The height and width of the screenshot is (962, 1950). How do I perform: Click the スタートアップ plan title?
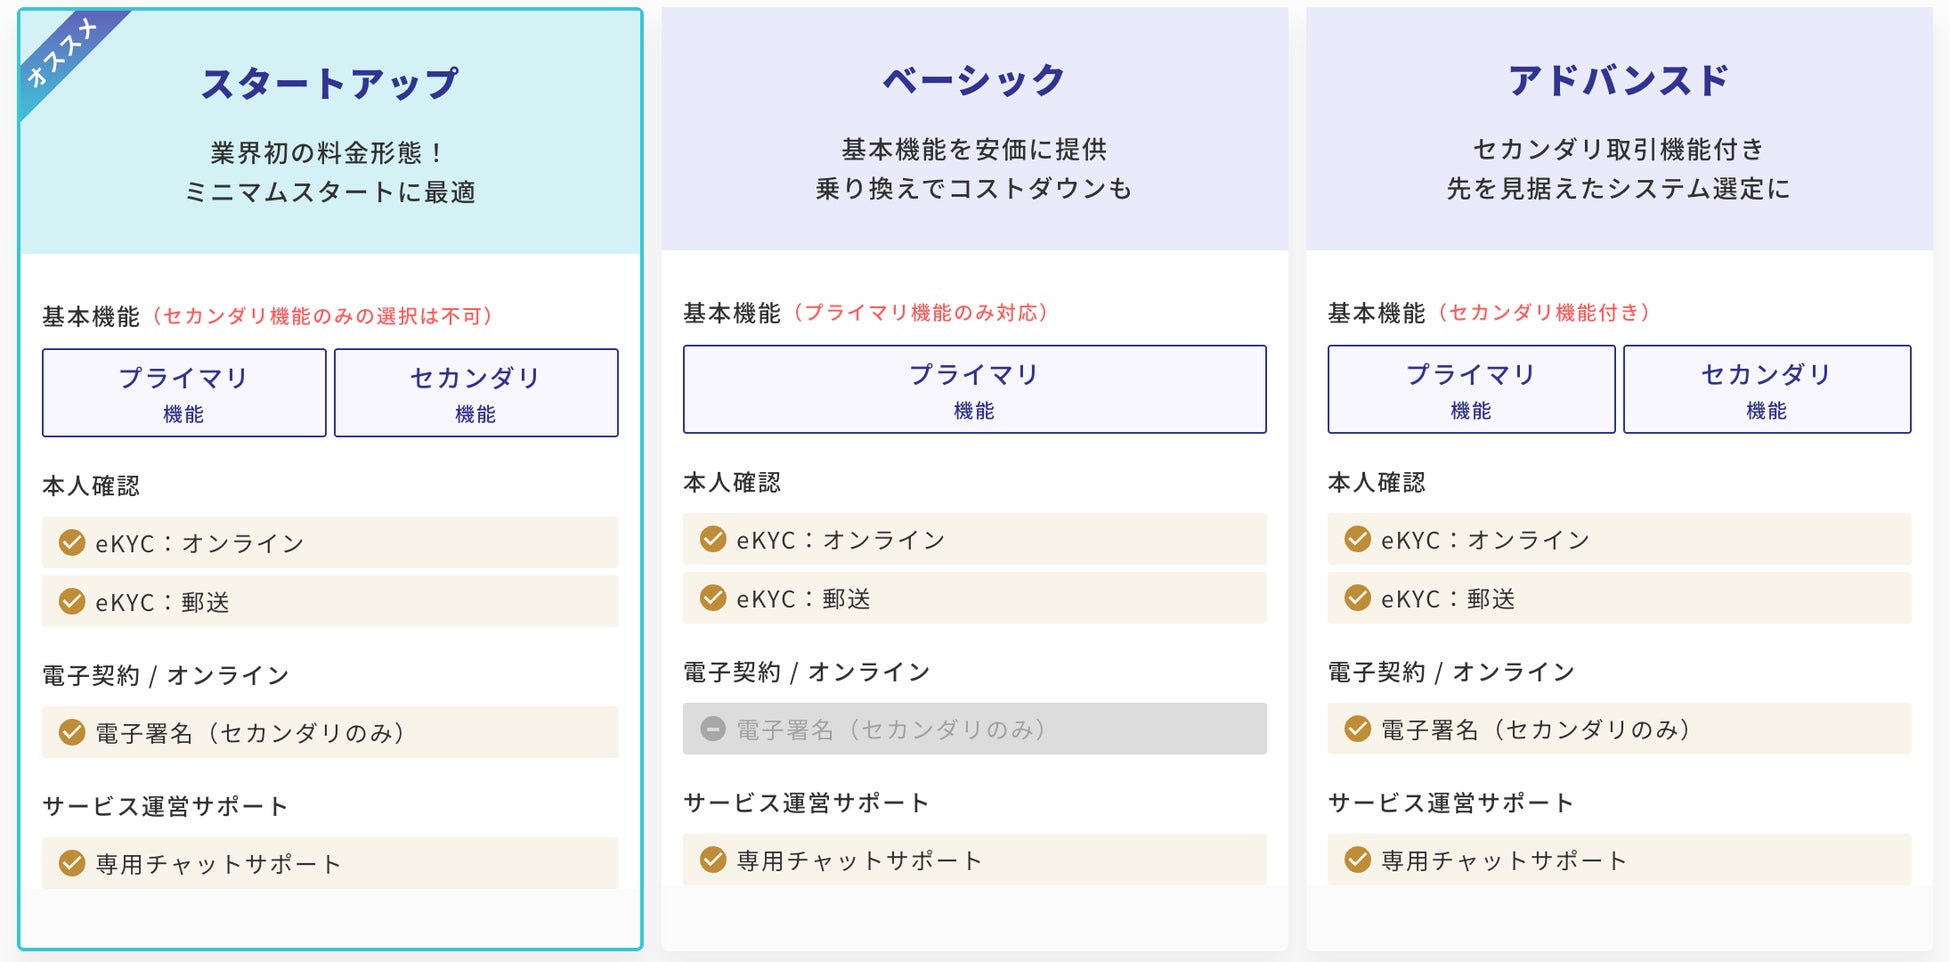[330, 83]
